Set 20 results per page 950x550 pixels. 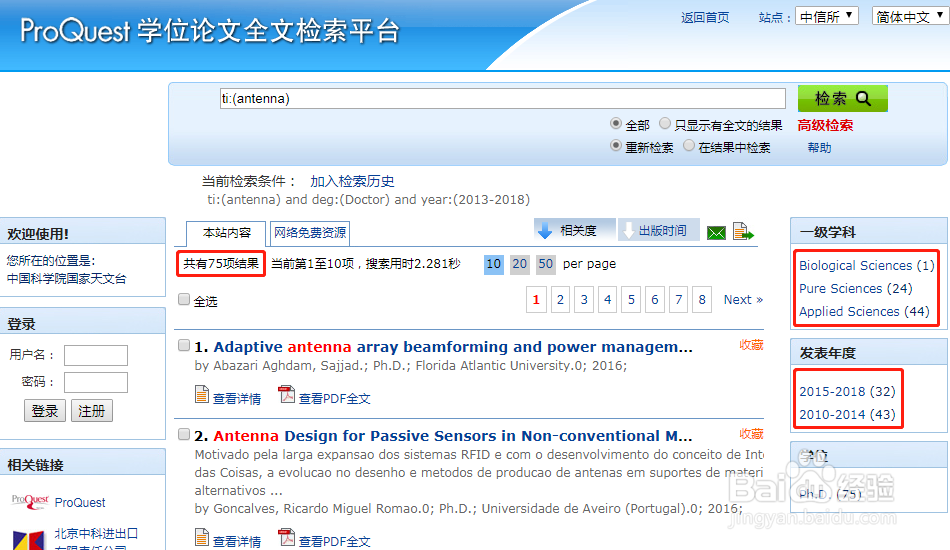click(519, 264)
